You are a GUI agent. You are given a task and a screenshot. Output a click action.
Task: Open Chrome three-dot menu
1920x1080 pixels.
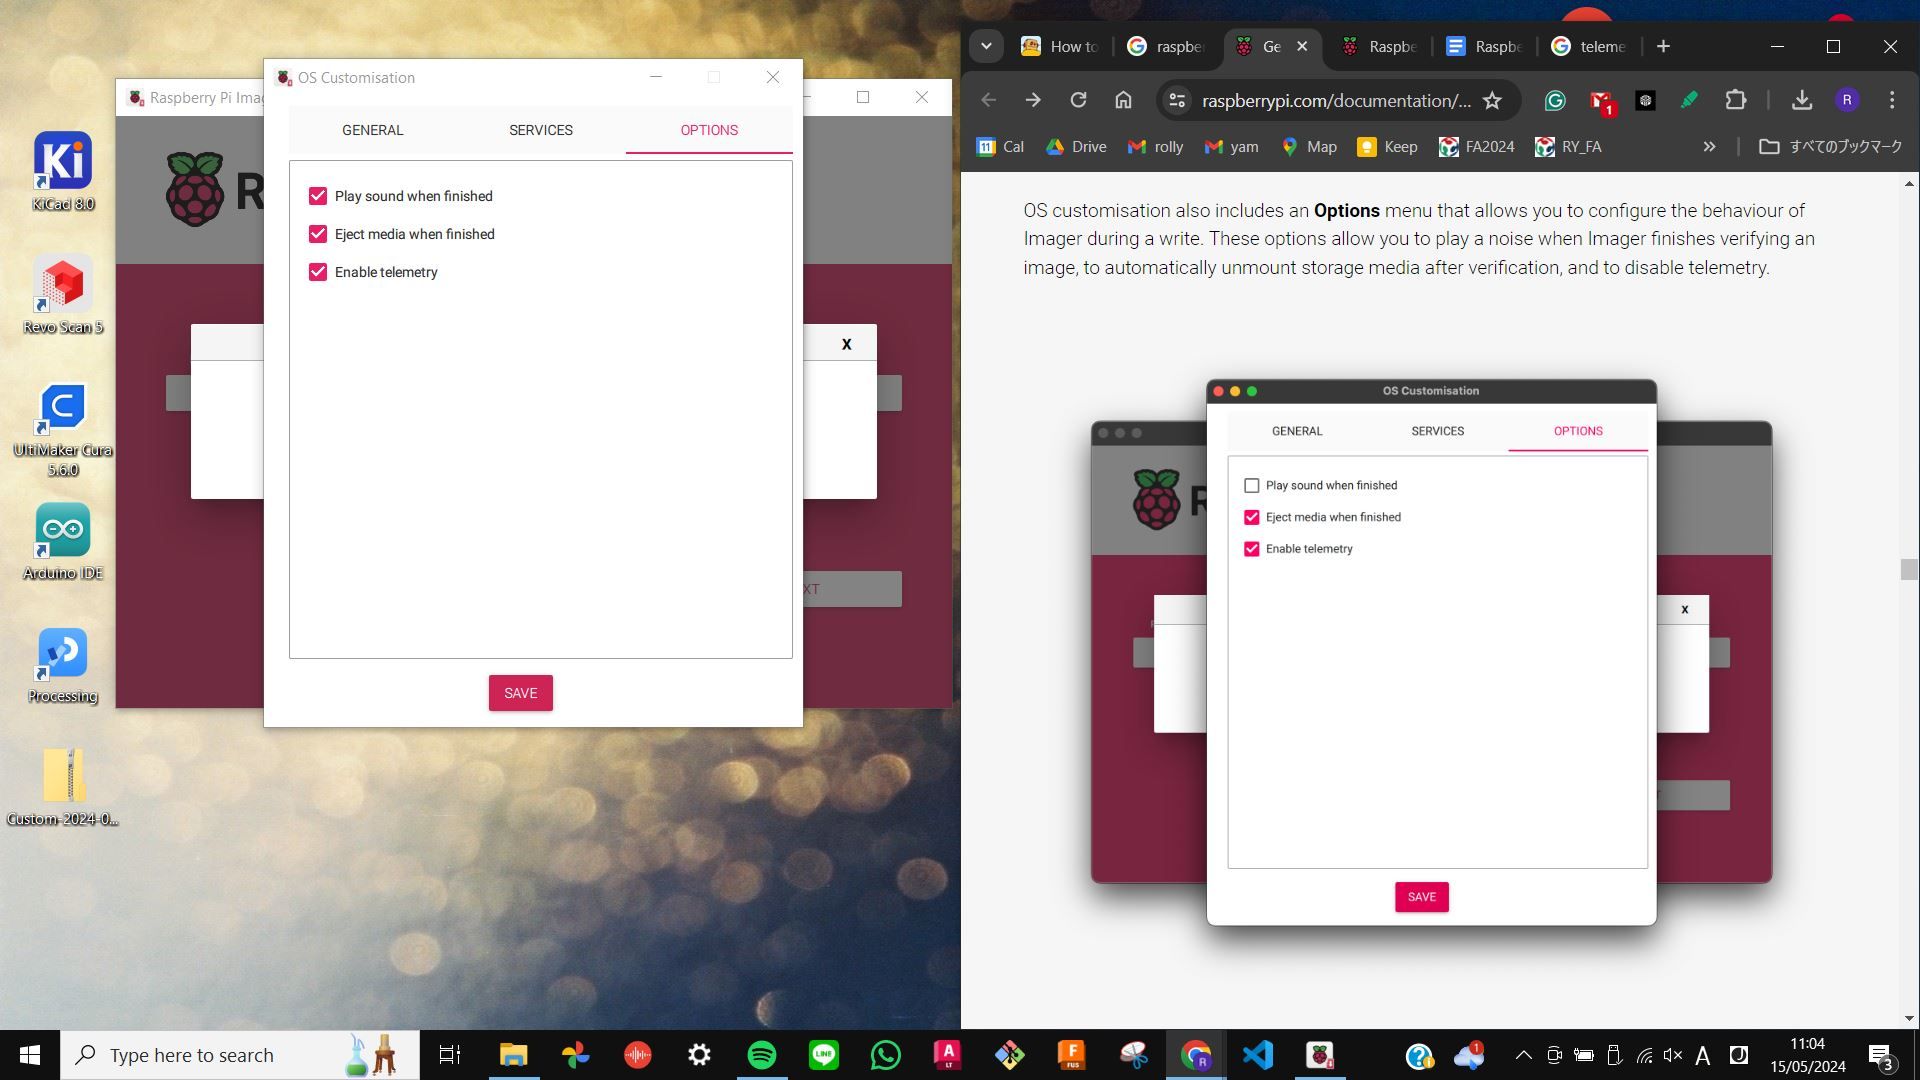point(1892,100)
